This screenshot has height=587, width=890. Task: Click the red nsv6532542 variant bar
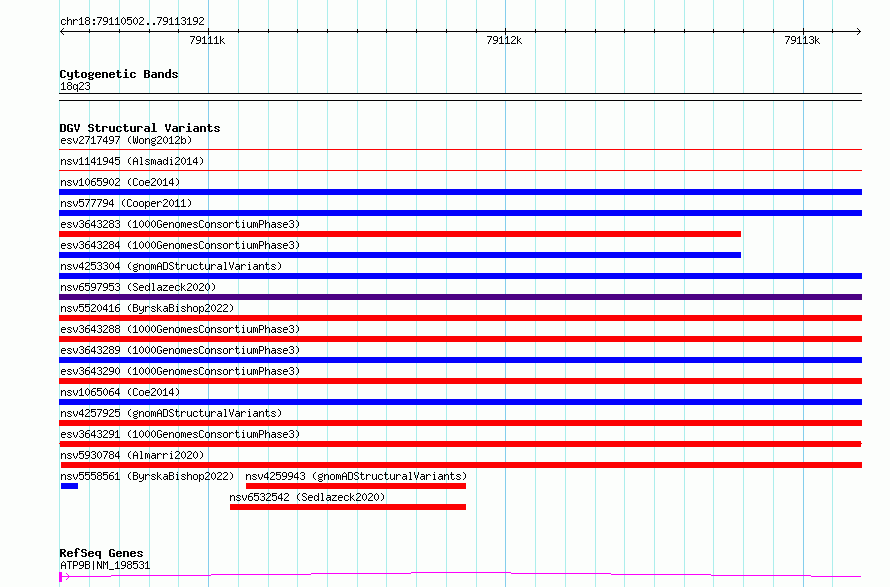[x=348, y=507]
